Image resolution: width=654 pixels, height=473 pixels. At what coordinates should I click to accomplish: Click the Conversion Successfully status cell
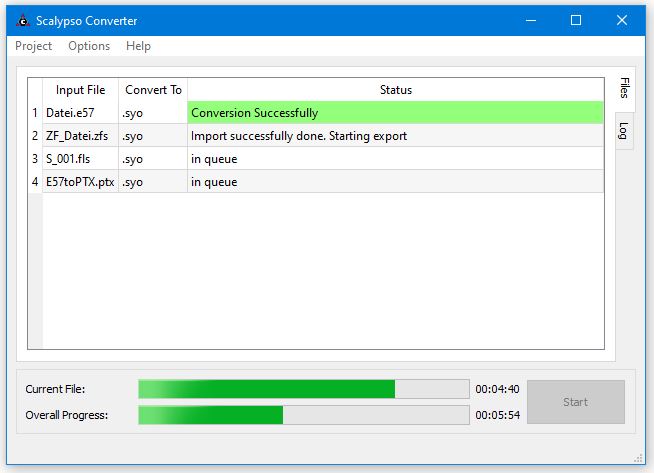click(x=395, y=113)
